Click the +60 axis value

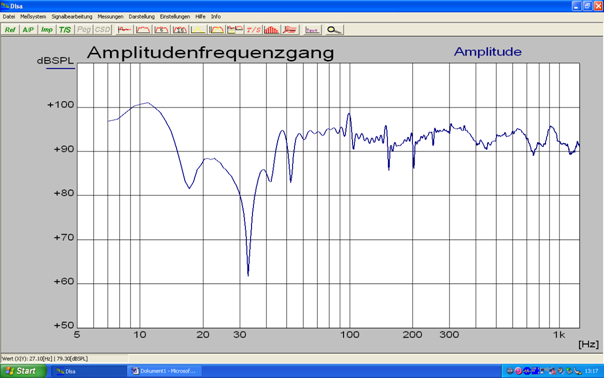(x=64, y=281)
